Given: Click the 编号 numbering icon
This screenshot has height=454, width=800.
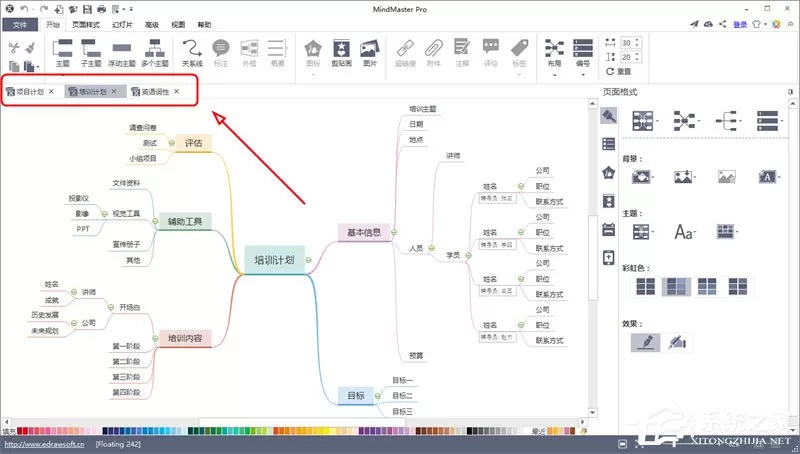Looking at the screenshot, I should [583, 53].
